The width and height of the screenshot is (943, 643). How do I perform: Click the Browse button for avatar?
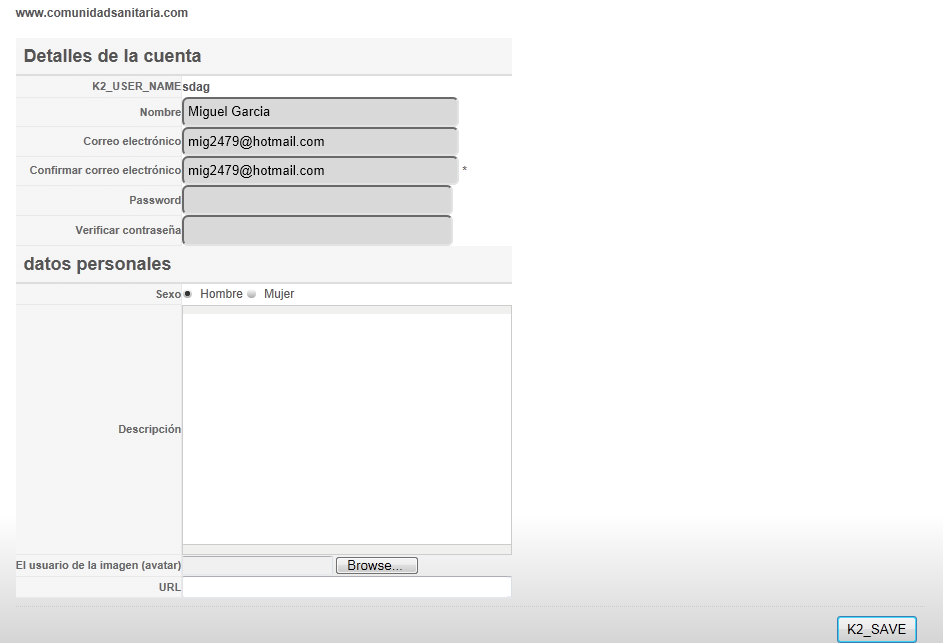(376, 565)
